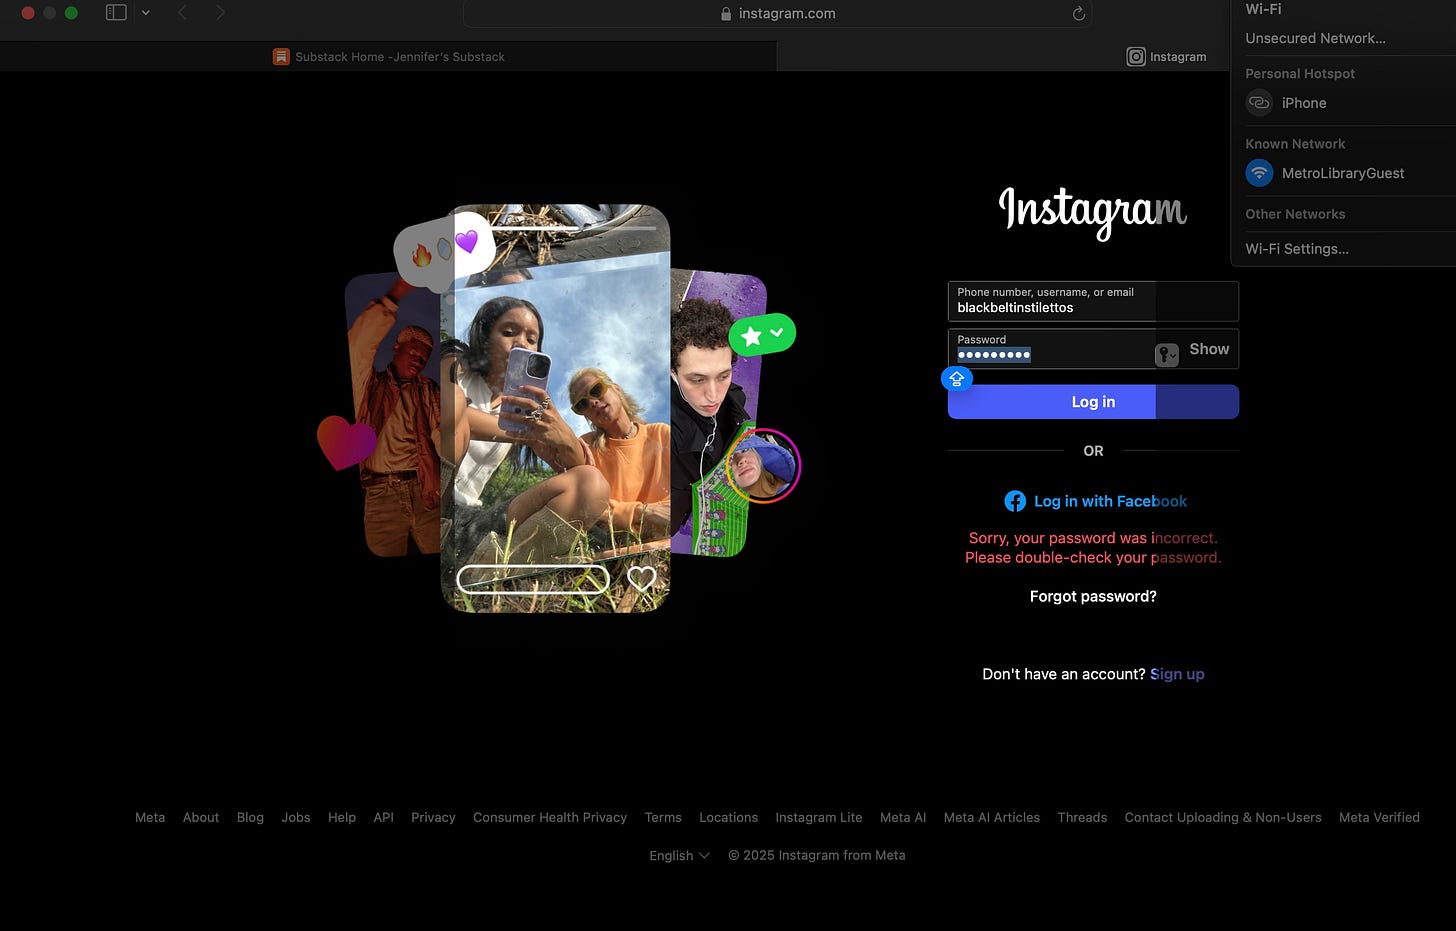Select the MetroLibraryGuest network

(1343, 173)
